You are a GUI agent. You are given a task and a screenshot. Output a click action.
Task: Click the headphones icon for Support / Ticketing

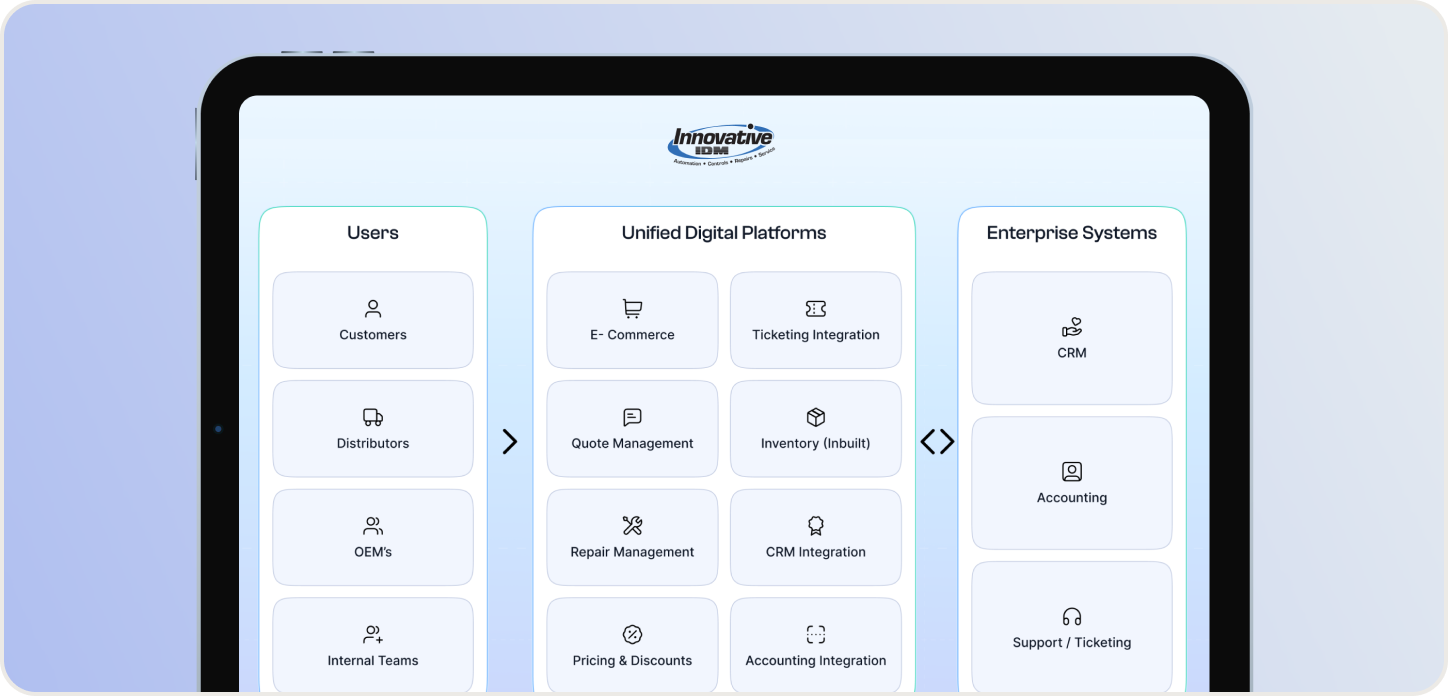coord(1072,616)
